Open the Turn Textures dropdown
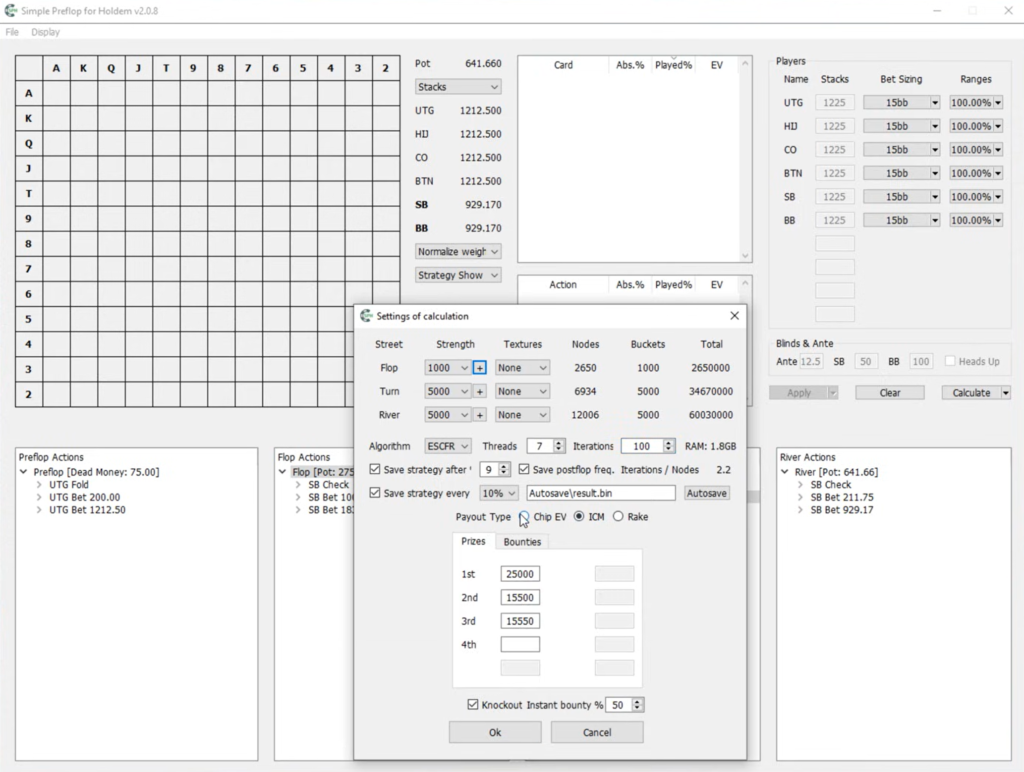This screenshot has width=1024, height=772. tap(522, 391)
